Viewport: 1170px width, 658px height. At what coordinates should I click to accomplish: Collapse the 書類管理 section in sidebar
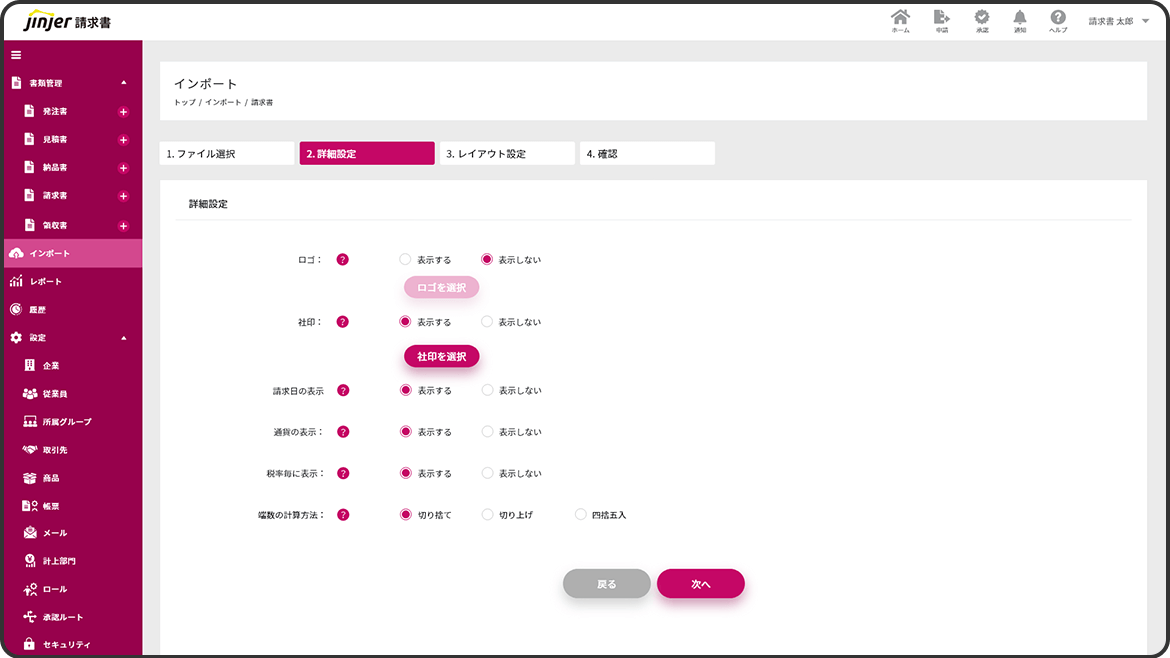tap(123, 83)
